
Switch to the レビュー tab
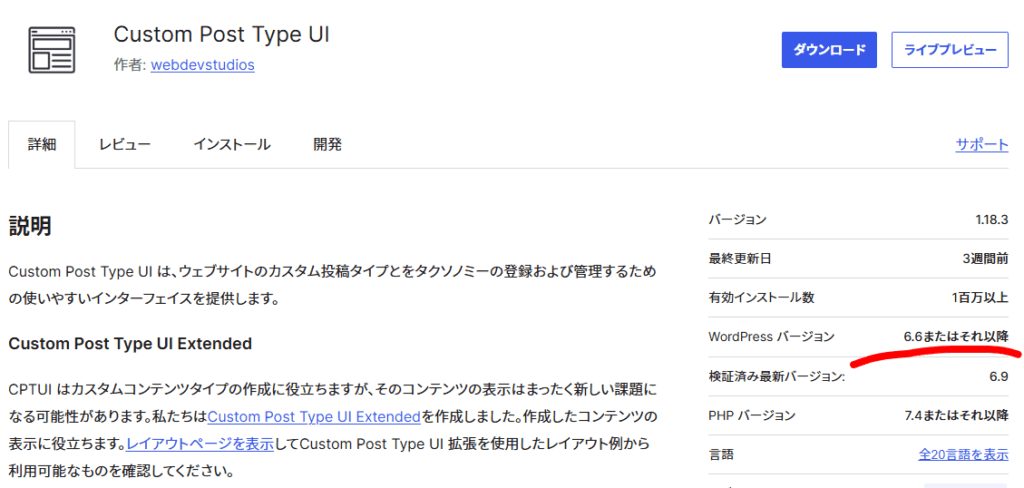pos(125,144)
